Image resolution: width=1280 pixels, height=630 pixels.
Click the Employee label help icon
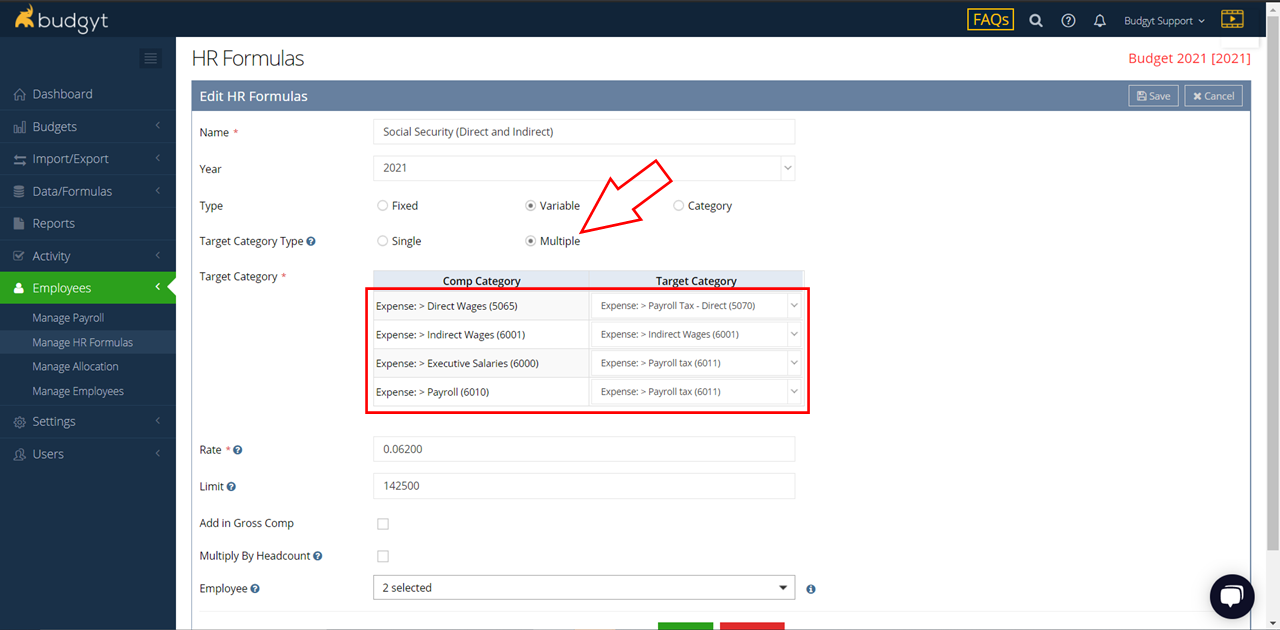point(255,589)
